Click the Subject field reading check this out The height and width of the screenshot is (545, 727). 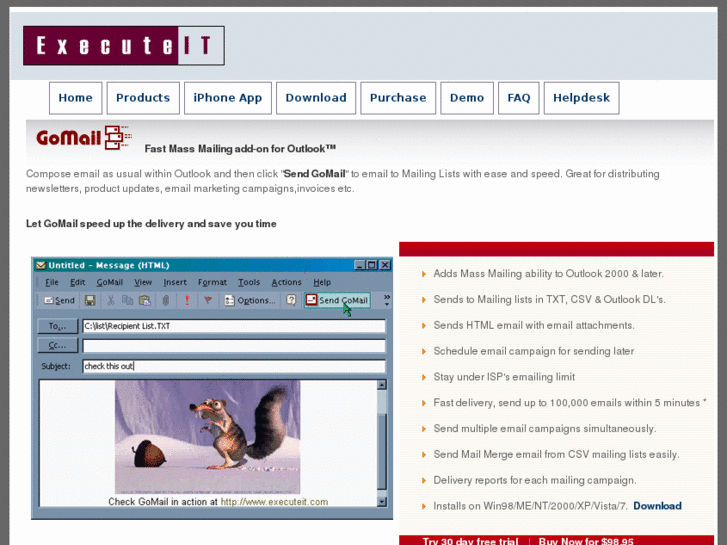(234, 366)
